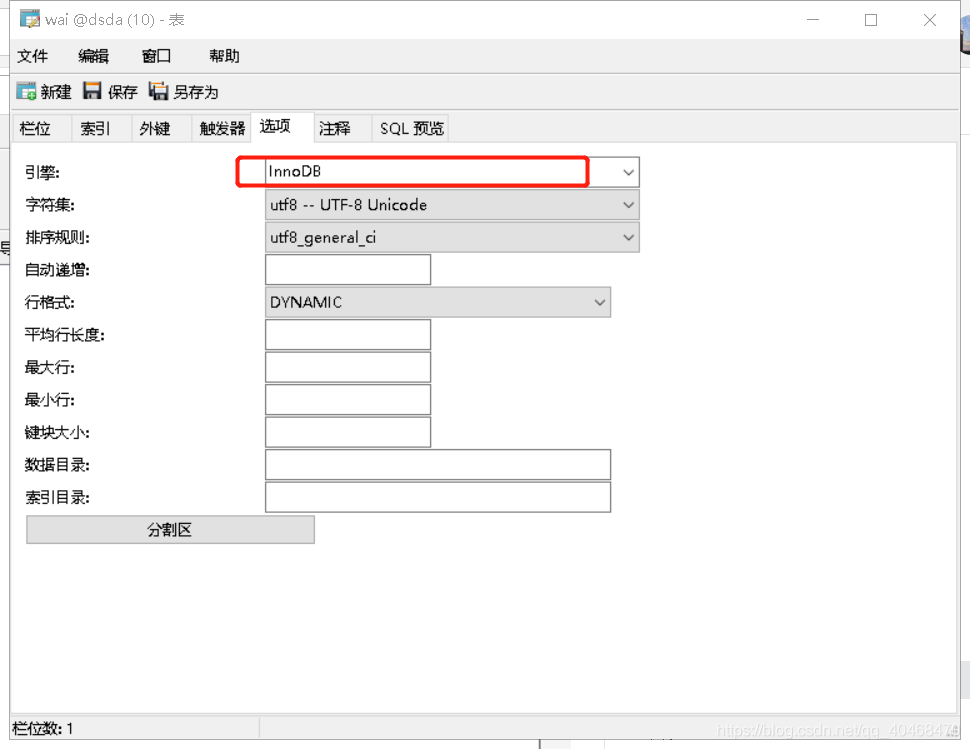
Task: Open the 文件 menu
Action: pyautogui.click(x=33, y=56)
